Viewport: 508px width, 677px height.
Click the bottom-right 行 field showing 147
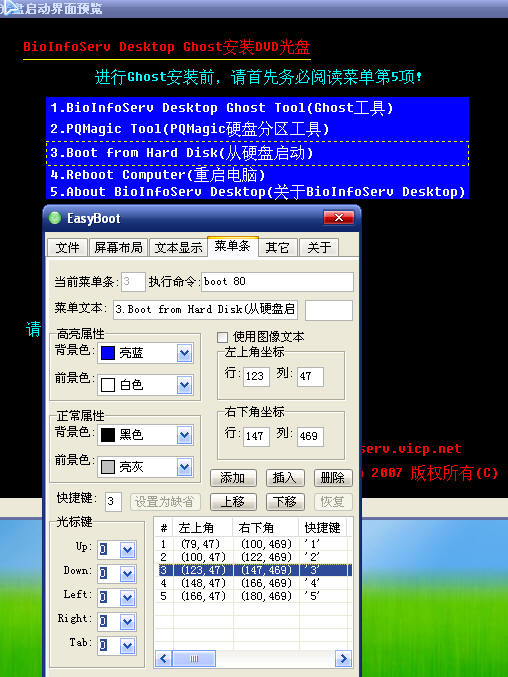(x=256, y=436)
